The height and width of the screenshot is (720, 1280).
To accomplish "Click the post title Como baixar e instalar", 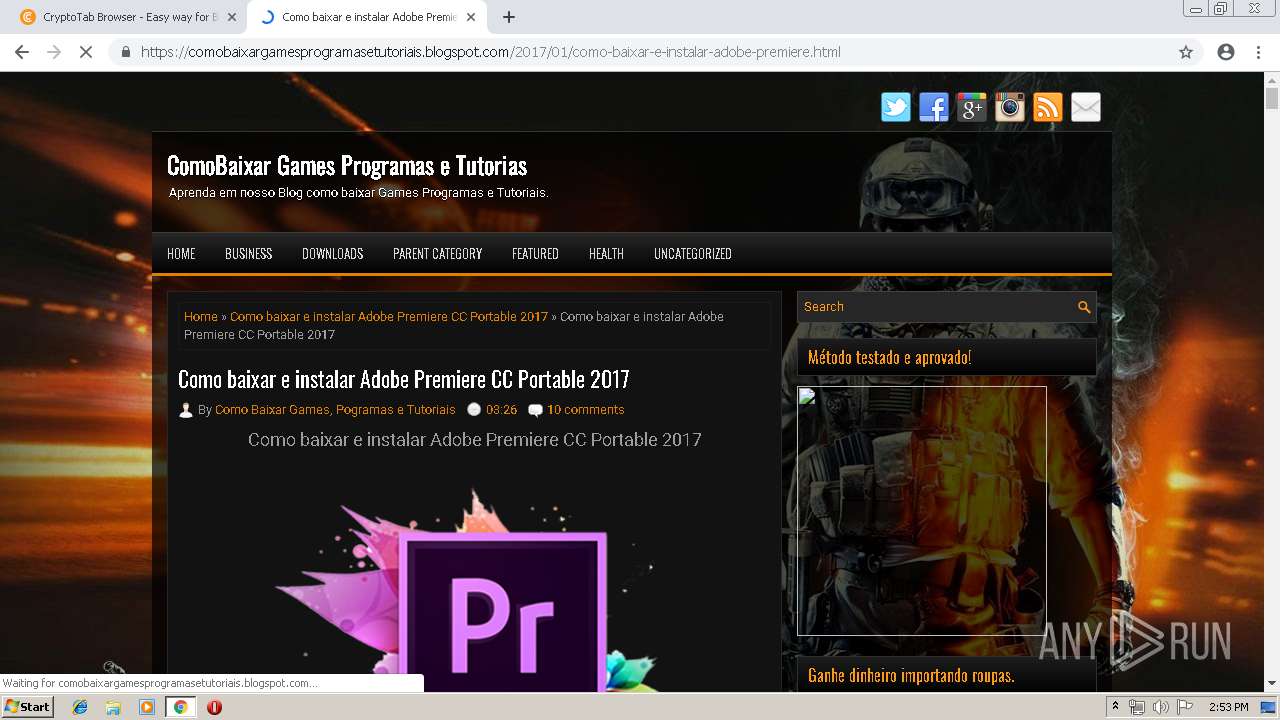I will click(x=404, y=379).
